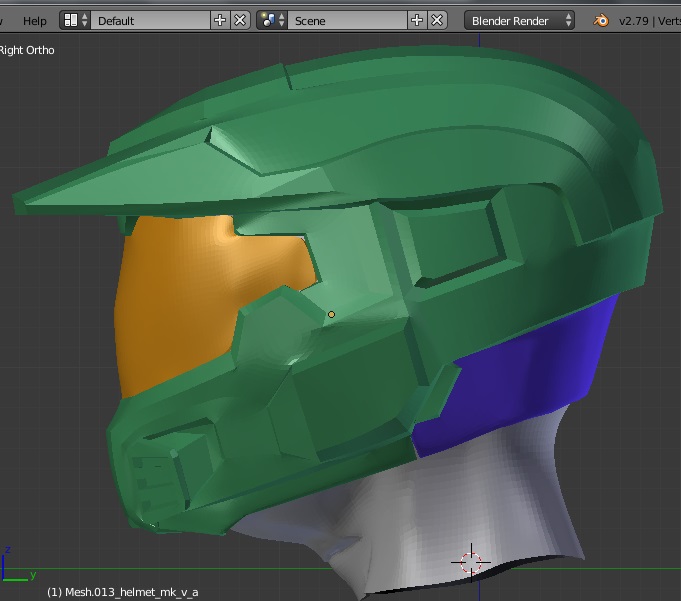Screen dimensions: 681x601
Task: Open the screen layout browser icon
Action: [75, 20]
